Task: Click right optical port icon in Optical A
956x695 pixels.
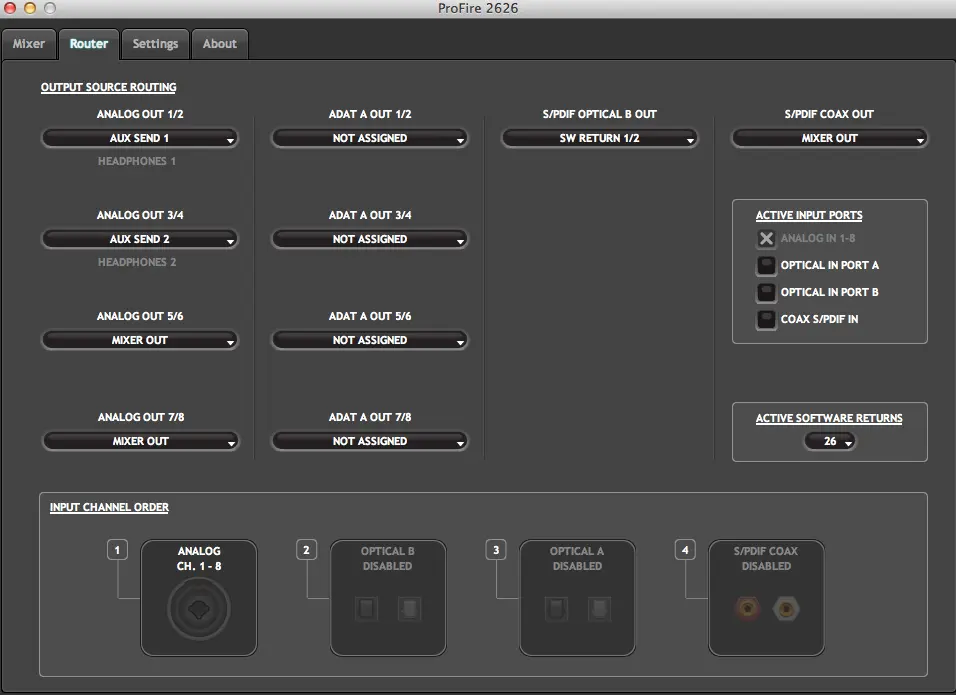Action: tap(599, 608)
